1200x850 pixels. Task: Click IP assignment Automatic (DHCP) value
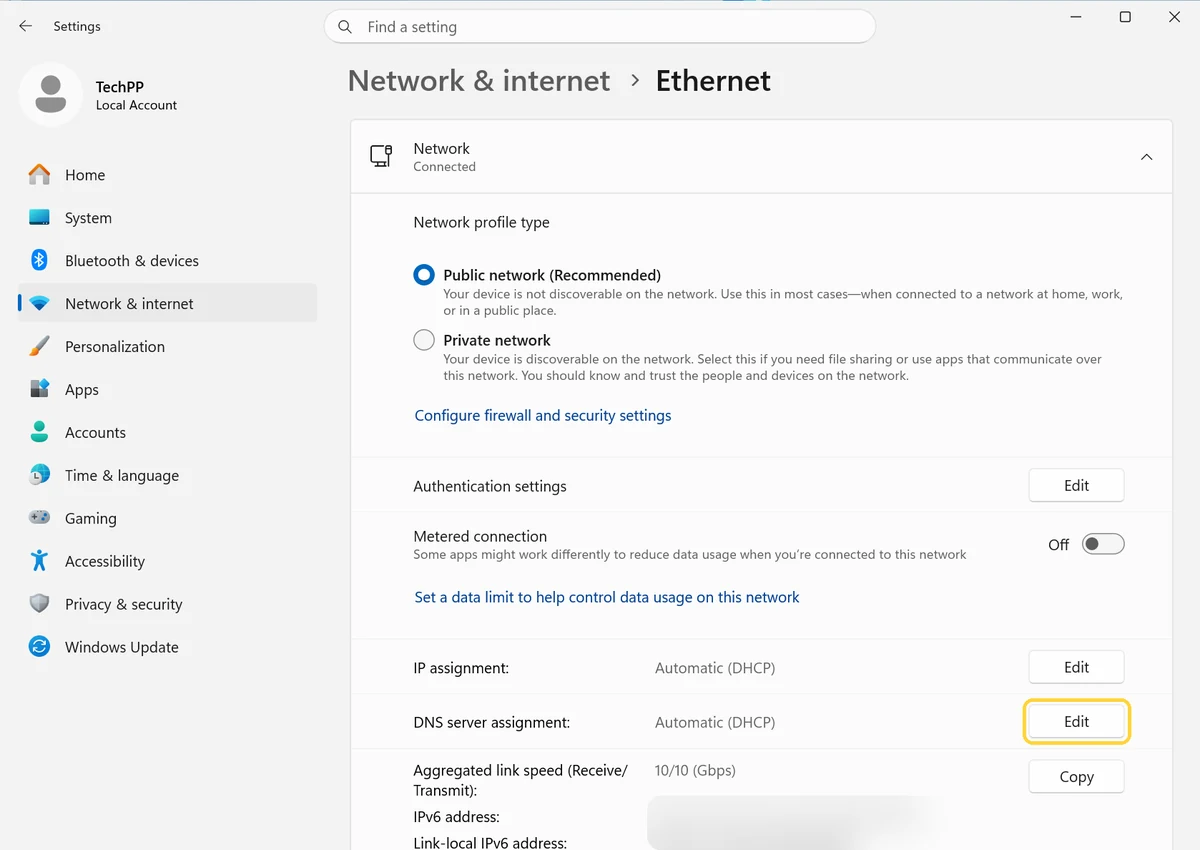tap(715, 668)
